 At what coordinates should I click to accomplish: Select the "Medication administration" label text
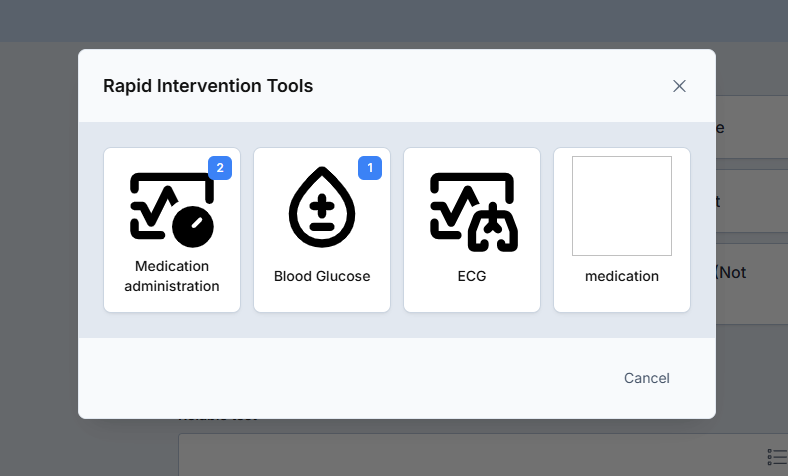click(172, 276)
